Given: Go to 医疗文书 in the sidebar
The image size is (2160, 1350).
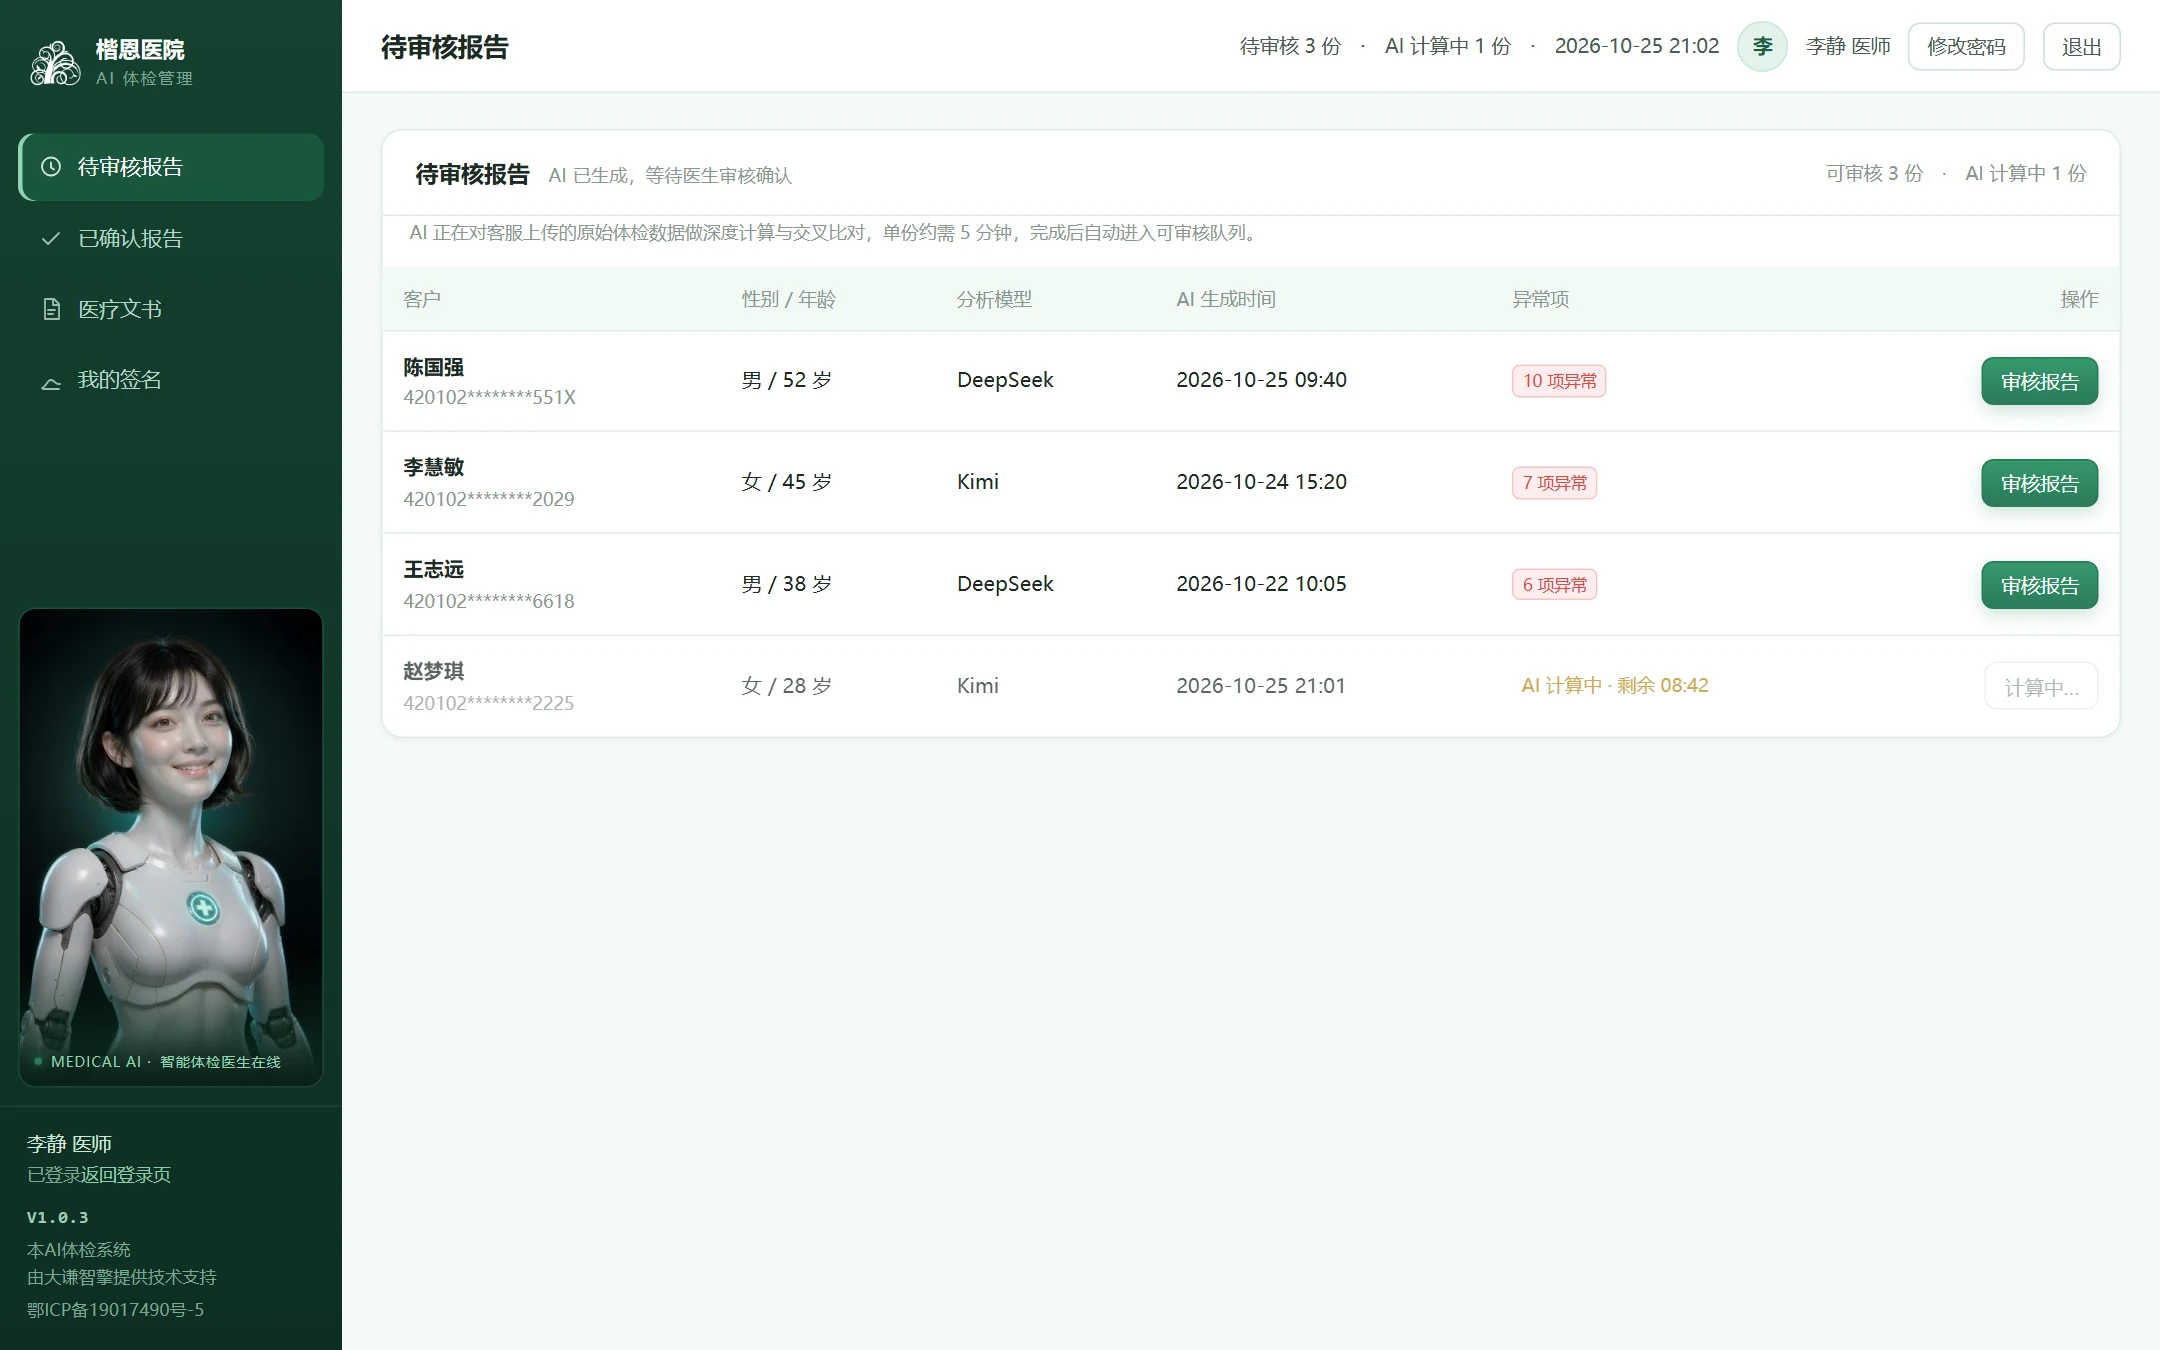Looking at the screenshot, I should pyautogui.click(x=171, y=309).
